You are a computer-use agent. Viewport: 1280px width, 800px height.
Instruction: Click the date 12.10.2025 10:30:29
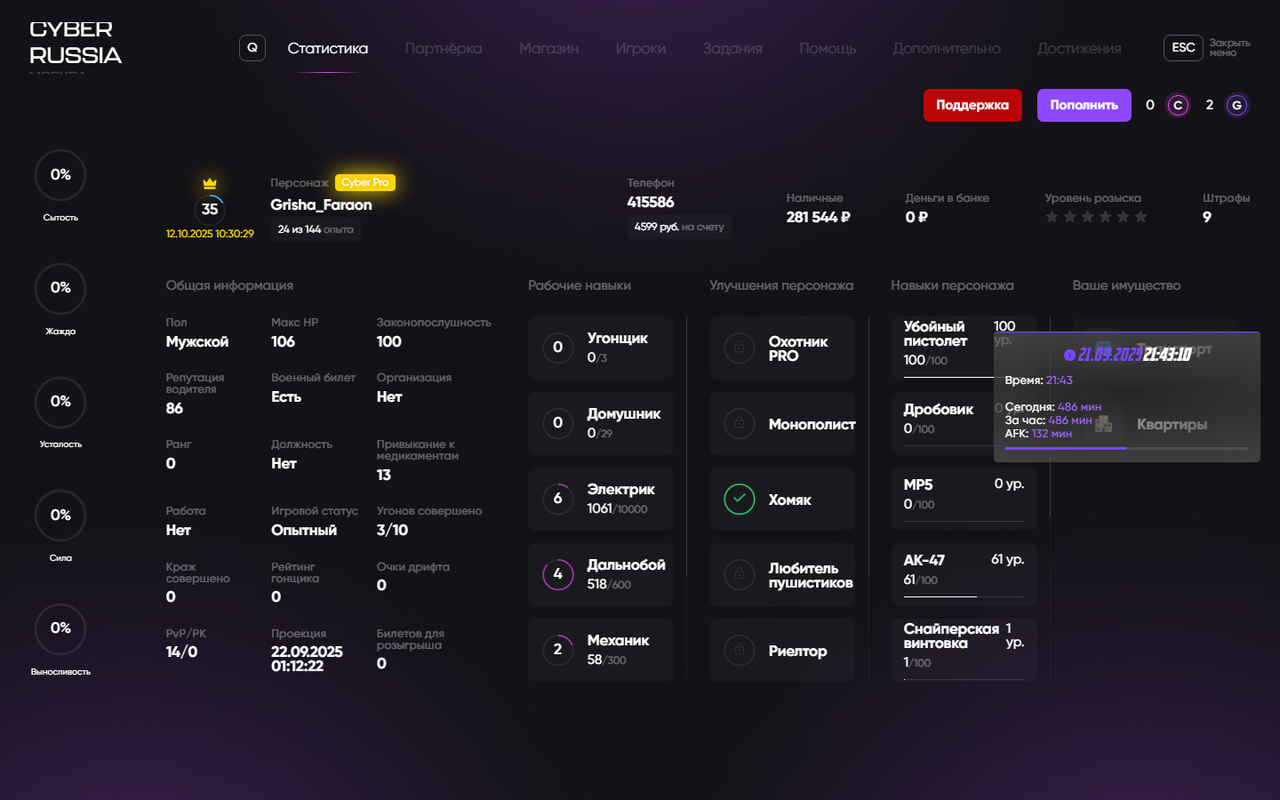[210, 234]
